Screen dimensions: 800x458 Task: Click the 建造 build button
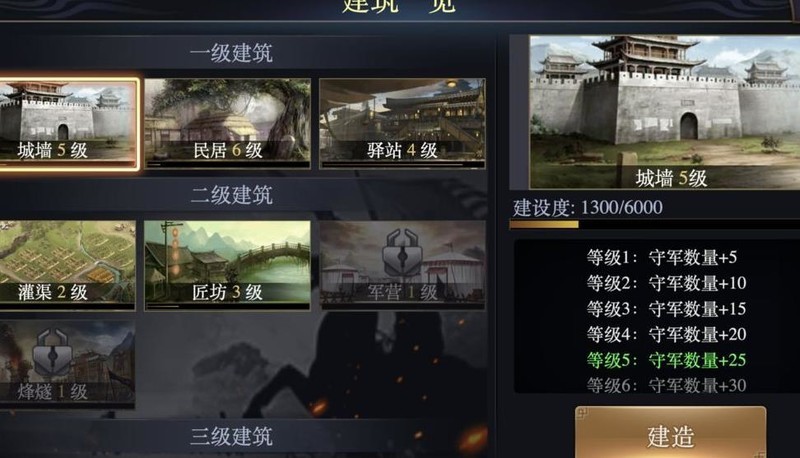[x=670, y=432]
